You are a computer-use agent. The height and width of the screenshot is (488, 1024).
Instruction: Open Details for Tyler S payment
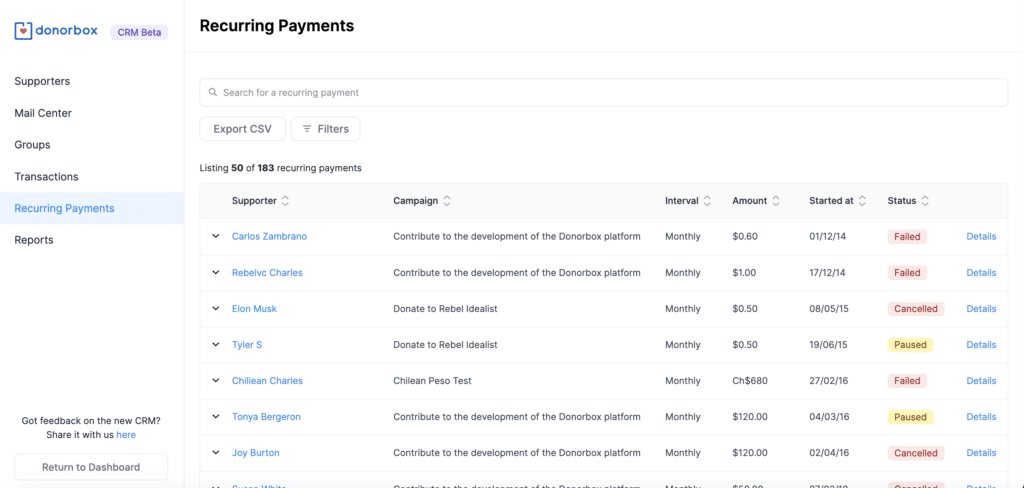point(981,345)
